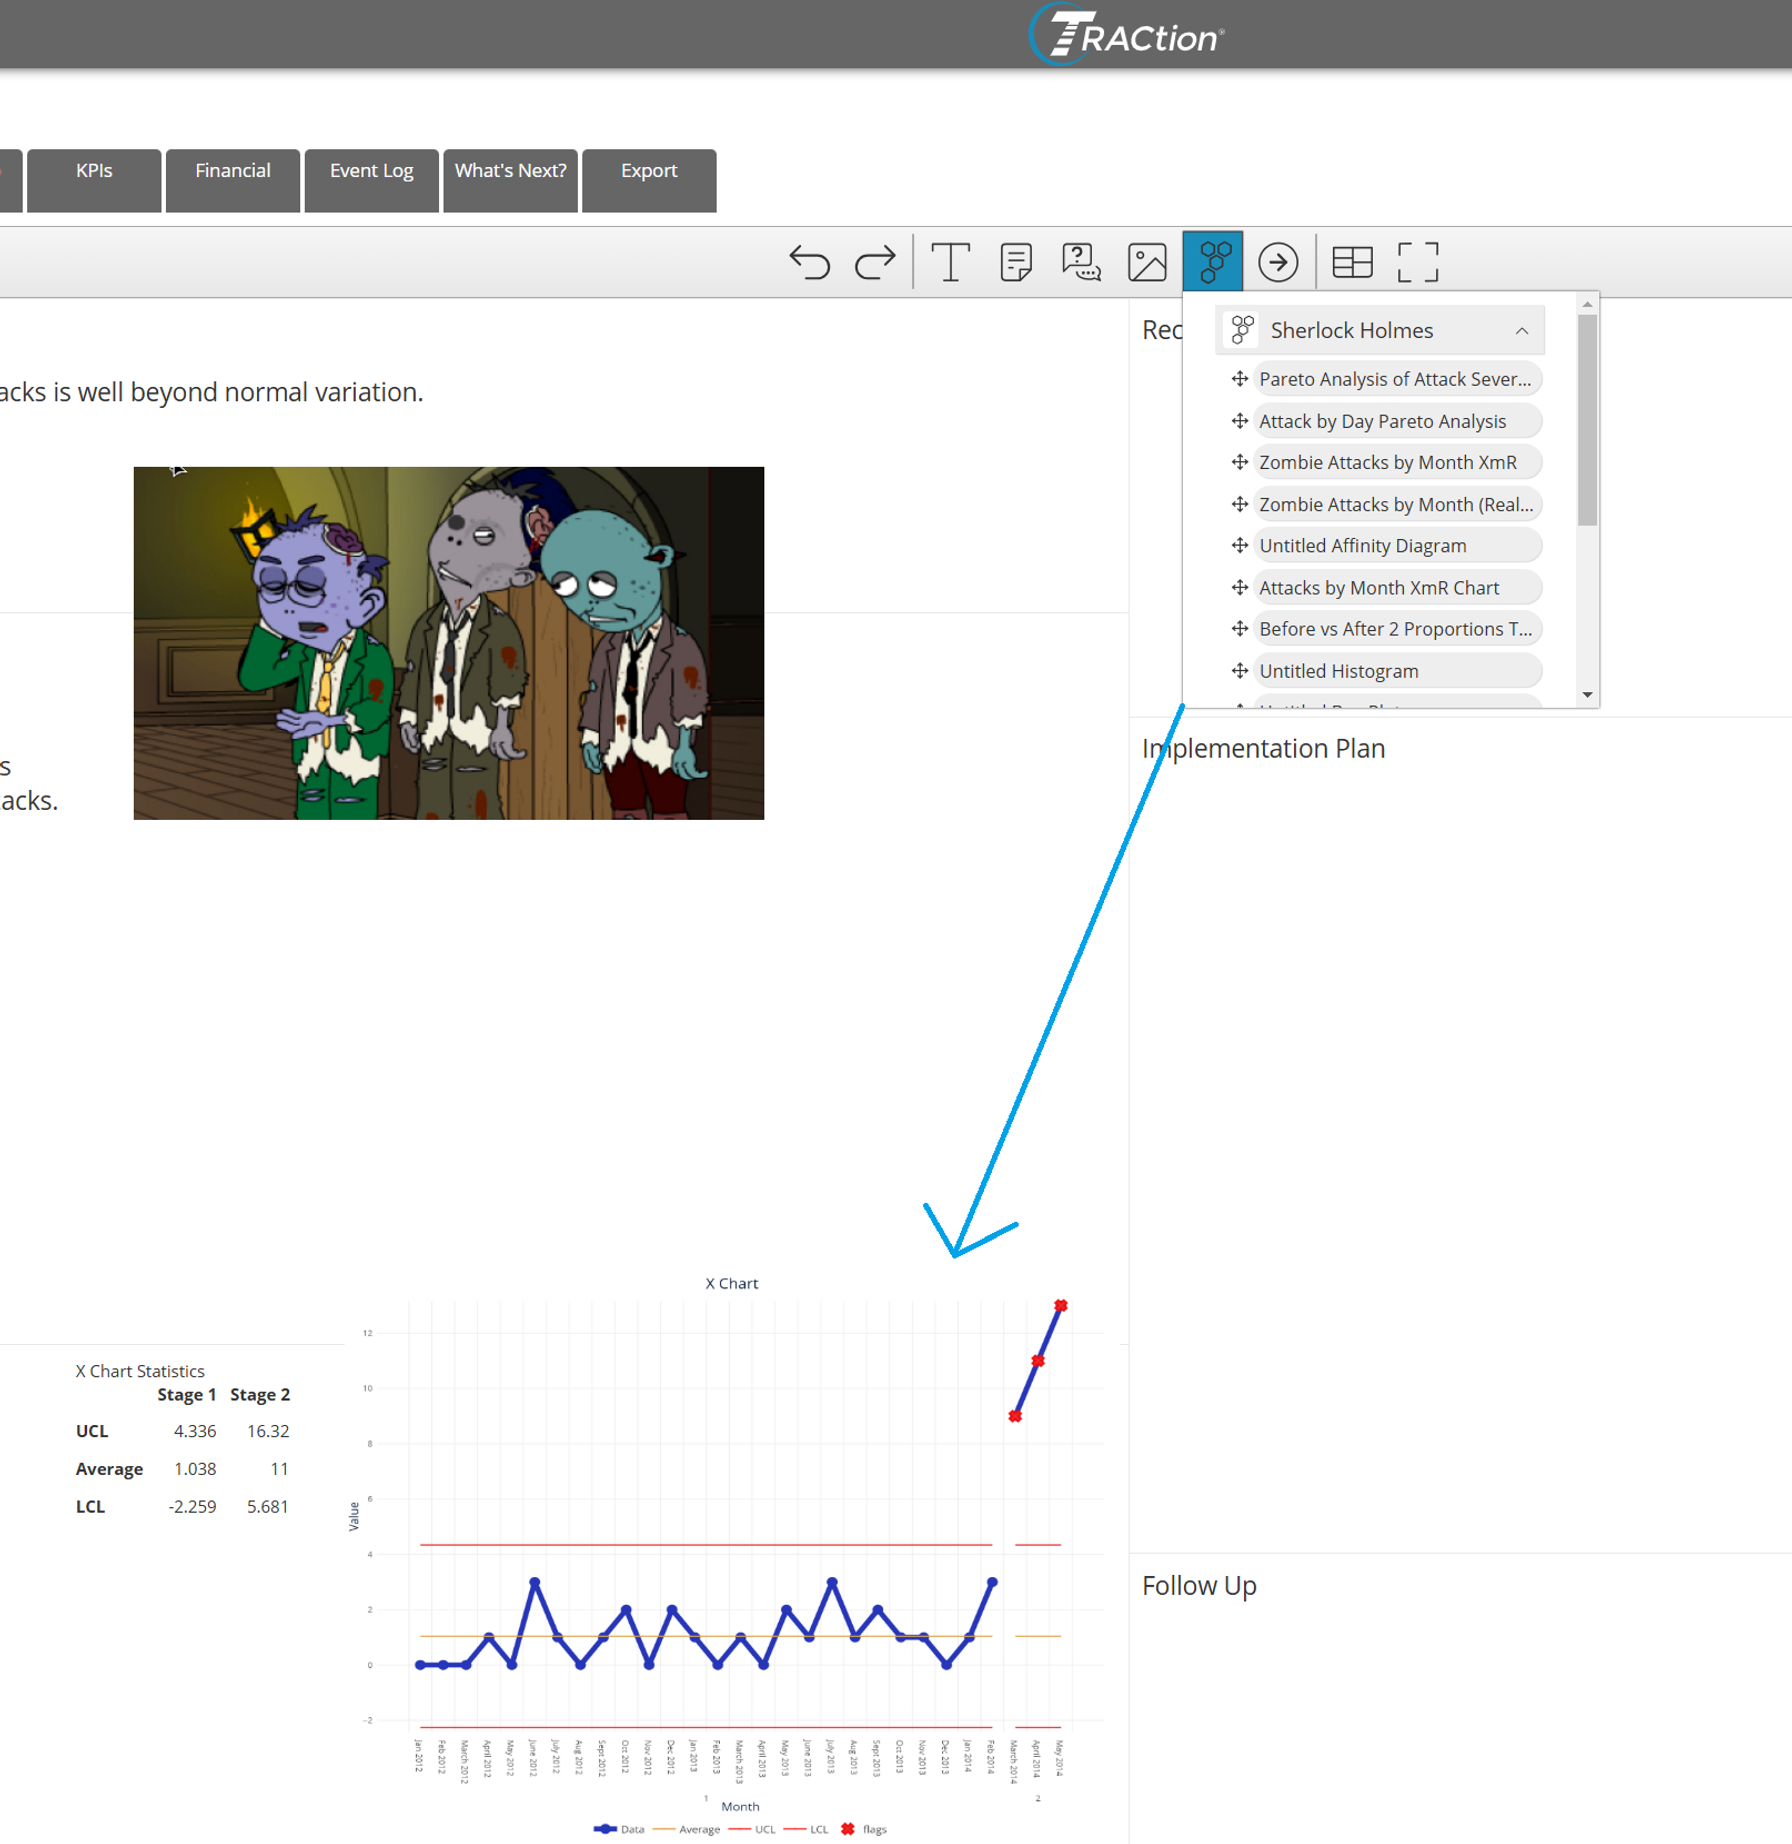Click the highest red flagged data point
This screenshot has height=1844, width=1792.
coord(1061,1306)
